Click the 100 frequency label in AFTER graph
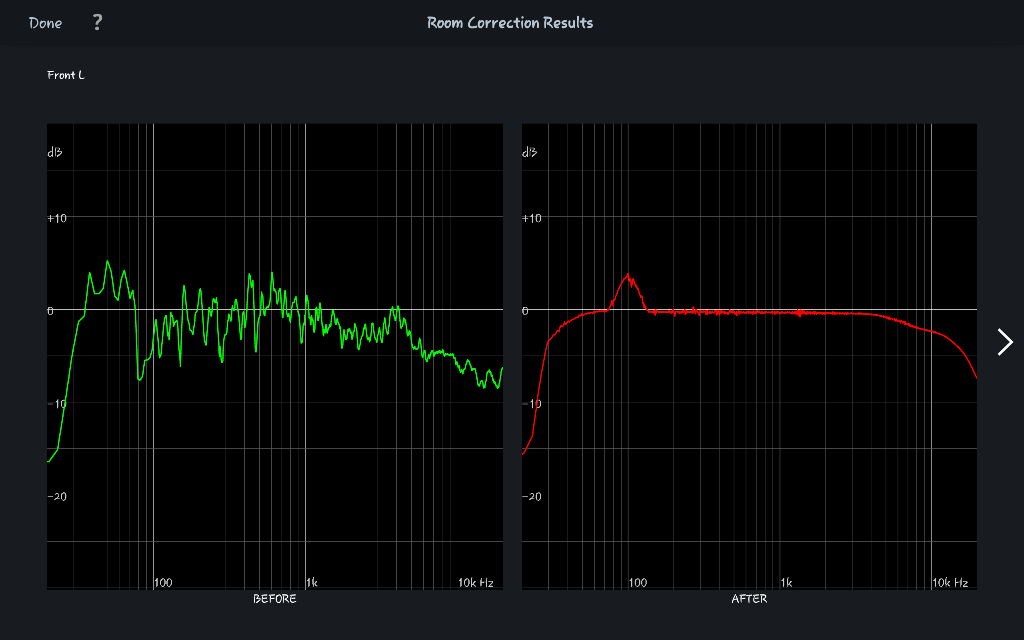This screenshot has width=1024, height=640. pos(638,582)
